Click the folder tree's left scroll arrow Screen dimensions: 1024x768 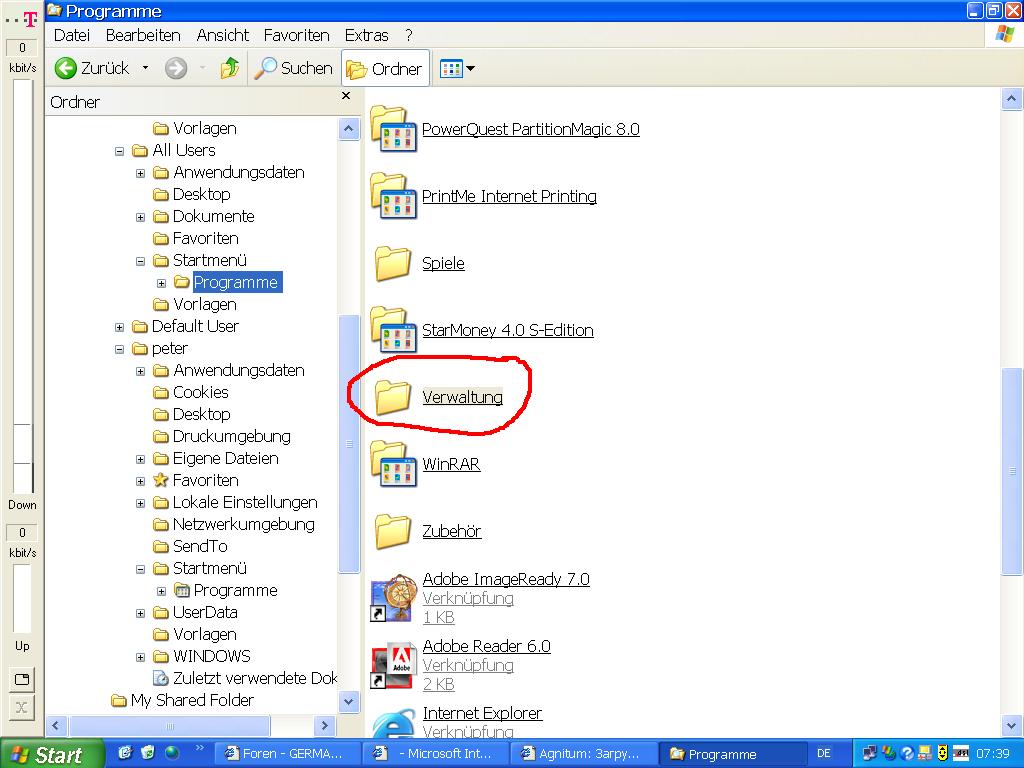click(x=56, y=726)
